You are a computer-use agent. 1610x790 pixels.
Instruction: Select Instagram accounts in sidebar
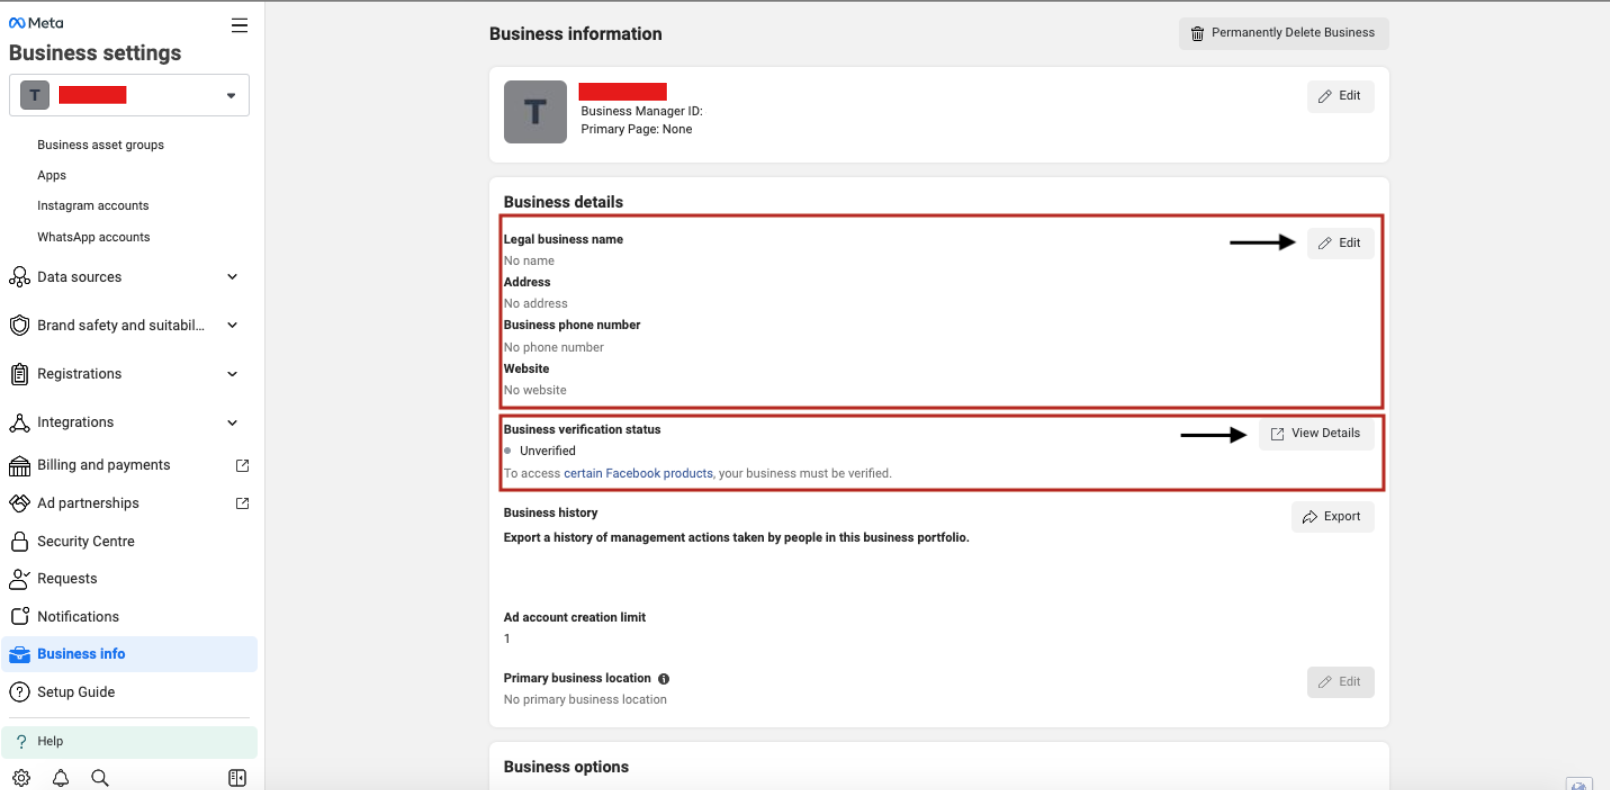click(93, 206)
